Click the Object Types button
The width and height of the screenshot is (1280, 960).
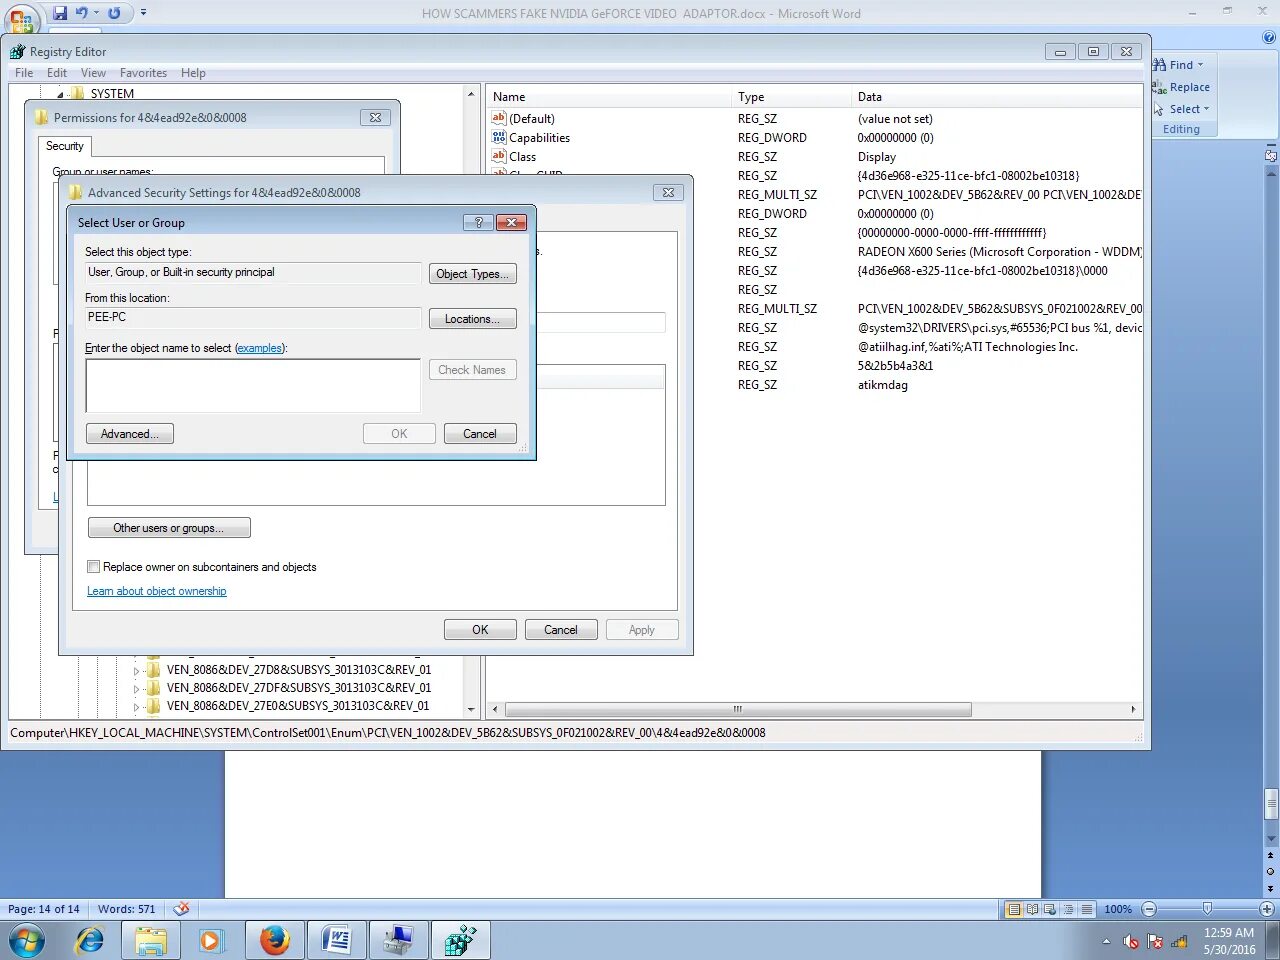(473, 274)
